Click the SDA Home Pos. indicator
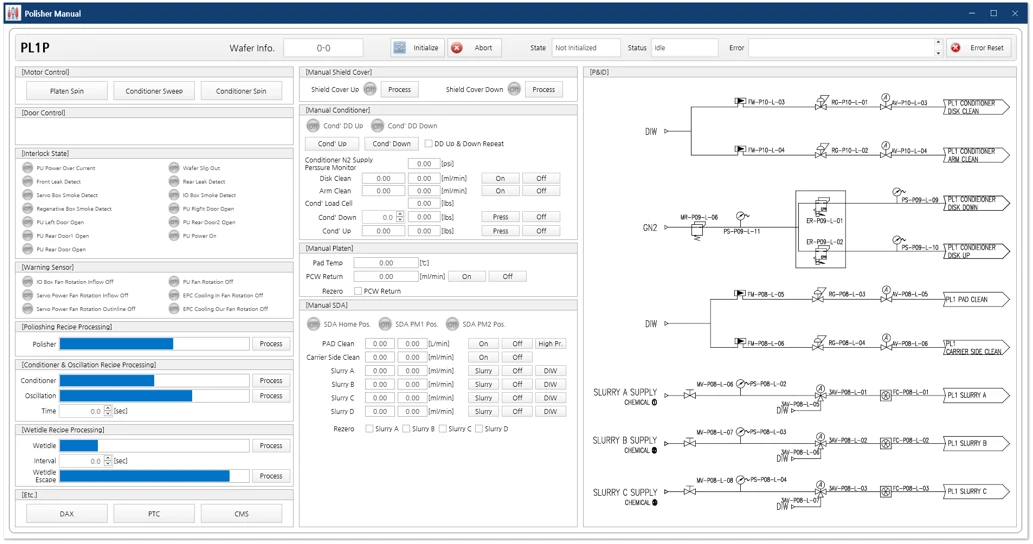Image resolution: width=1033 pixels, height=544 pixels. click(314, 324)
